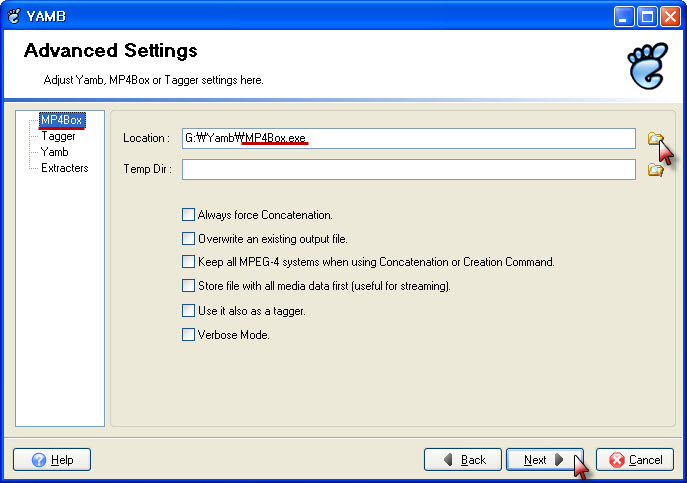Image resolution: width=687 pixels, height=483 pixels.
Task: Click the red X Cancel icon
Action: pos(617,460)
